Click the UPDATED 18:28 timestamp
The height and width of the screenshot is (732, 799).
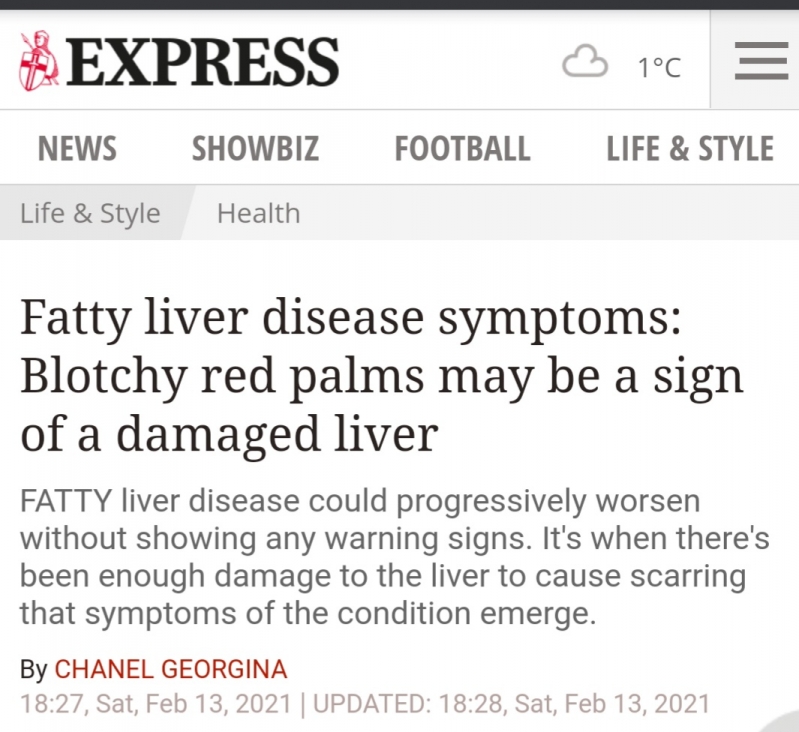click(x=511, y=703)
